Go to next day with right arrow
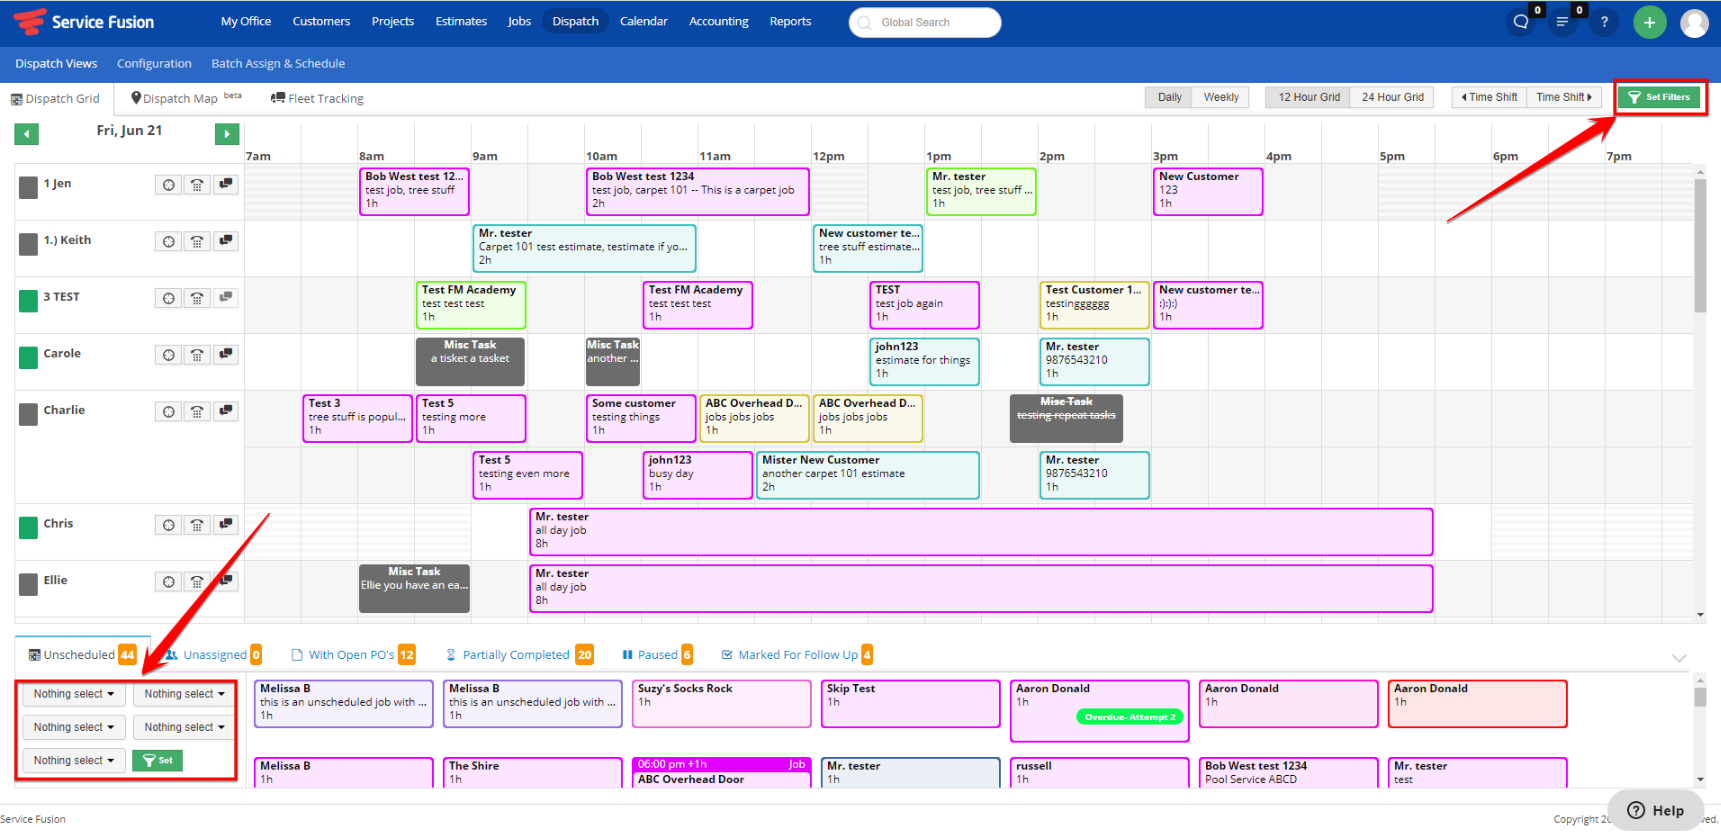 [x=227, y=133]
